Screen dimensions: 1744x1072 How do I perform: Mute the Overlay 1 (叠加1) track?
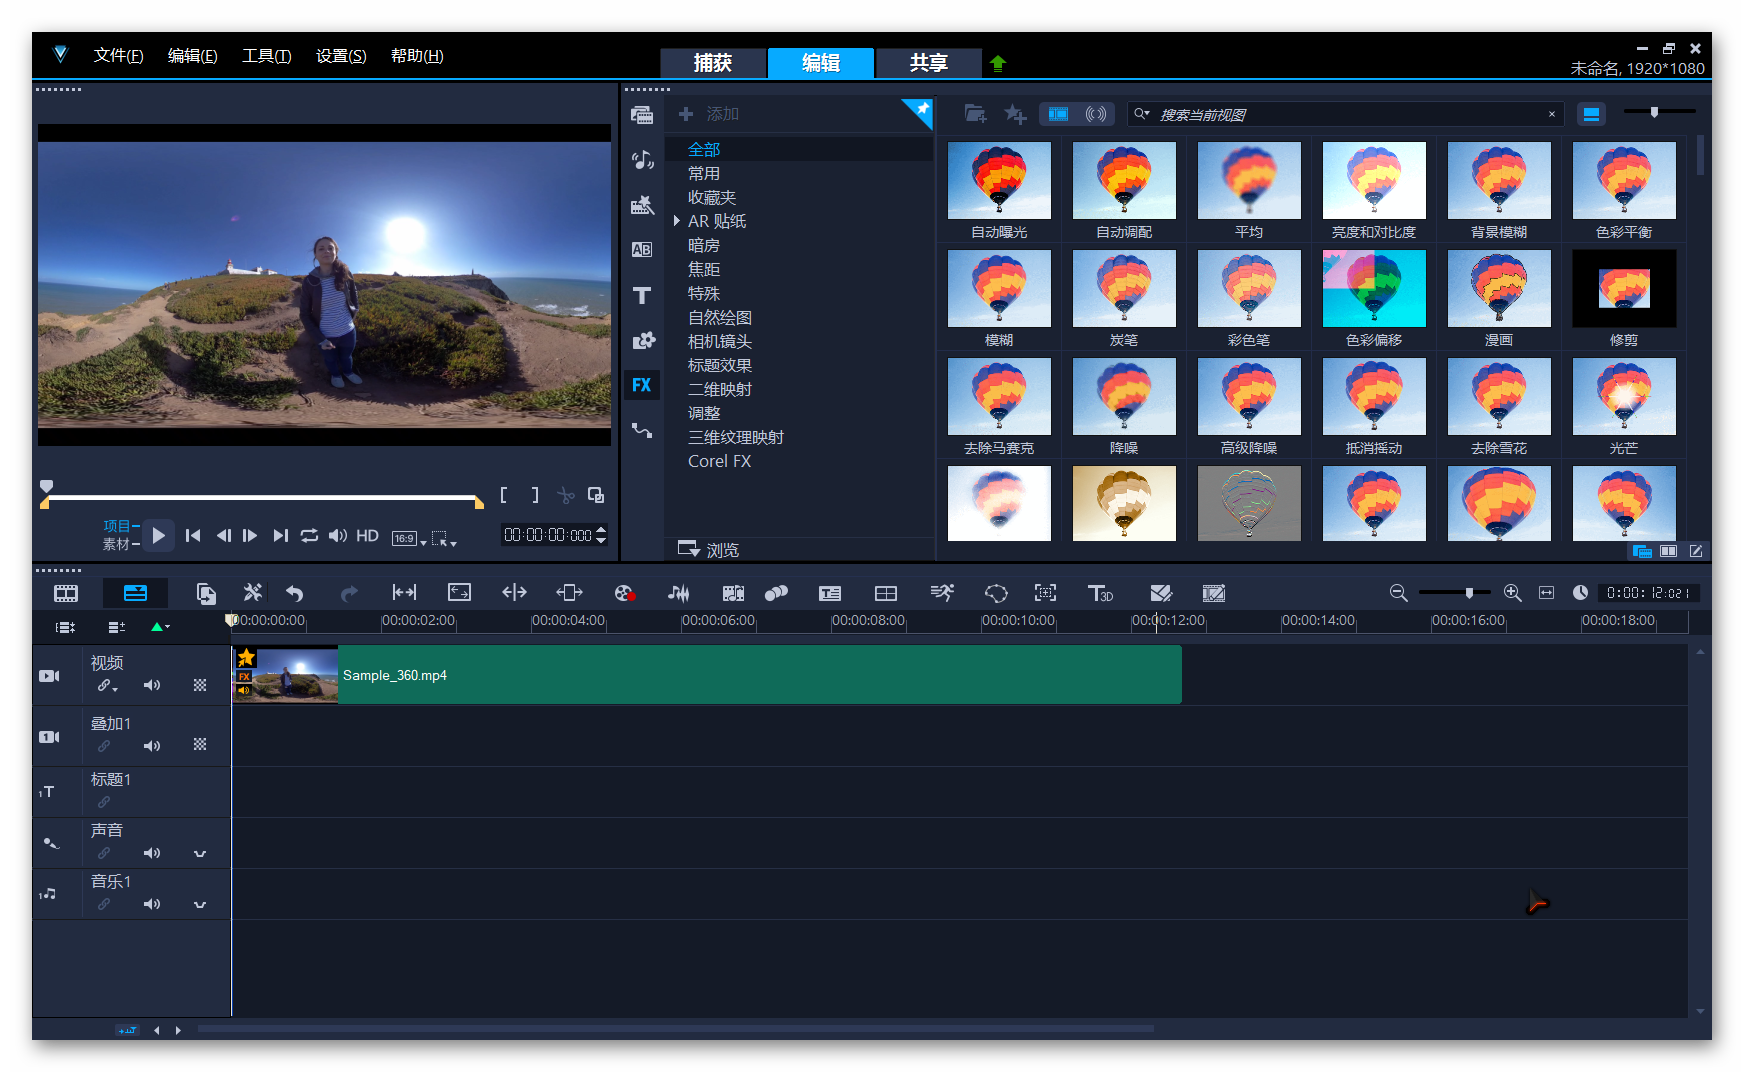[152, 746]
